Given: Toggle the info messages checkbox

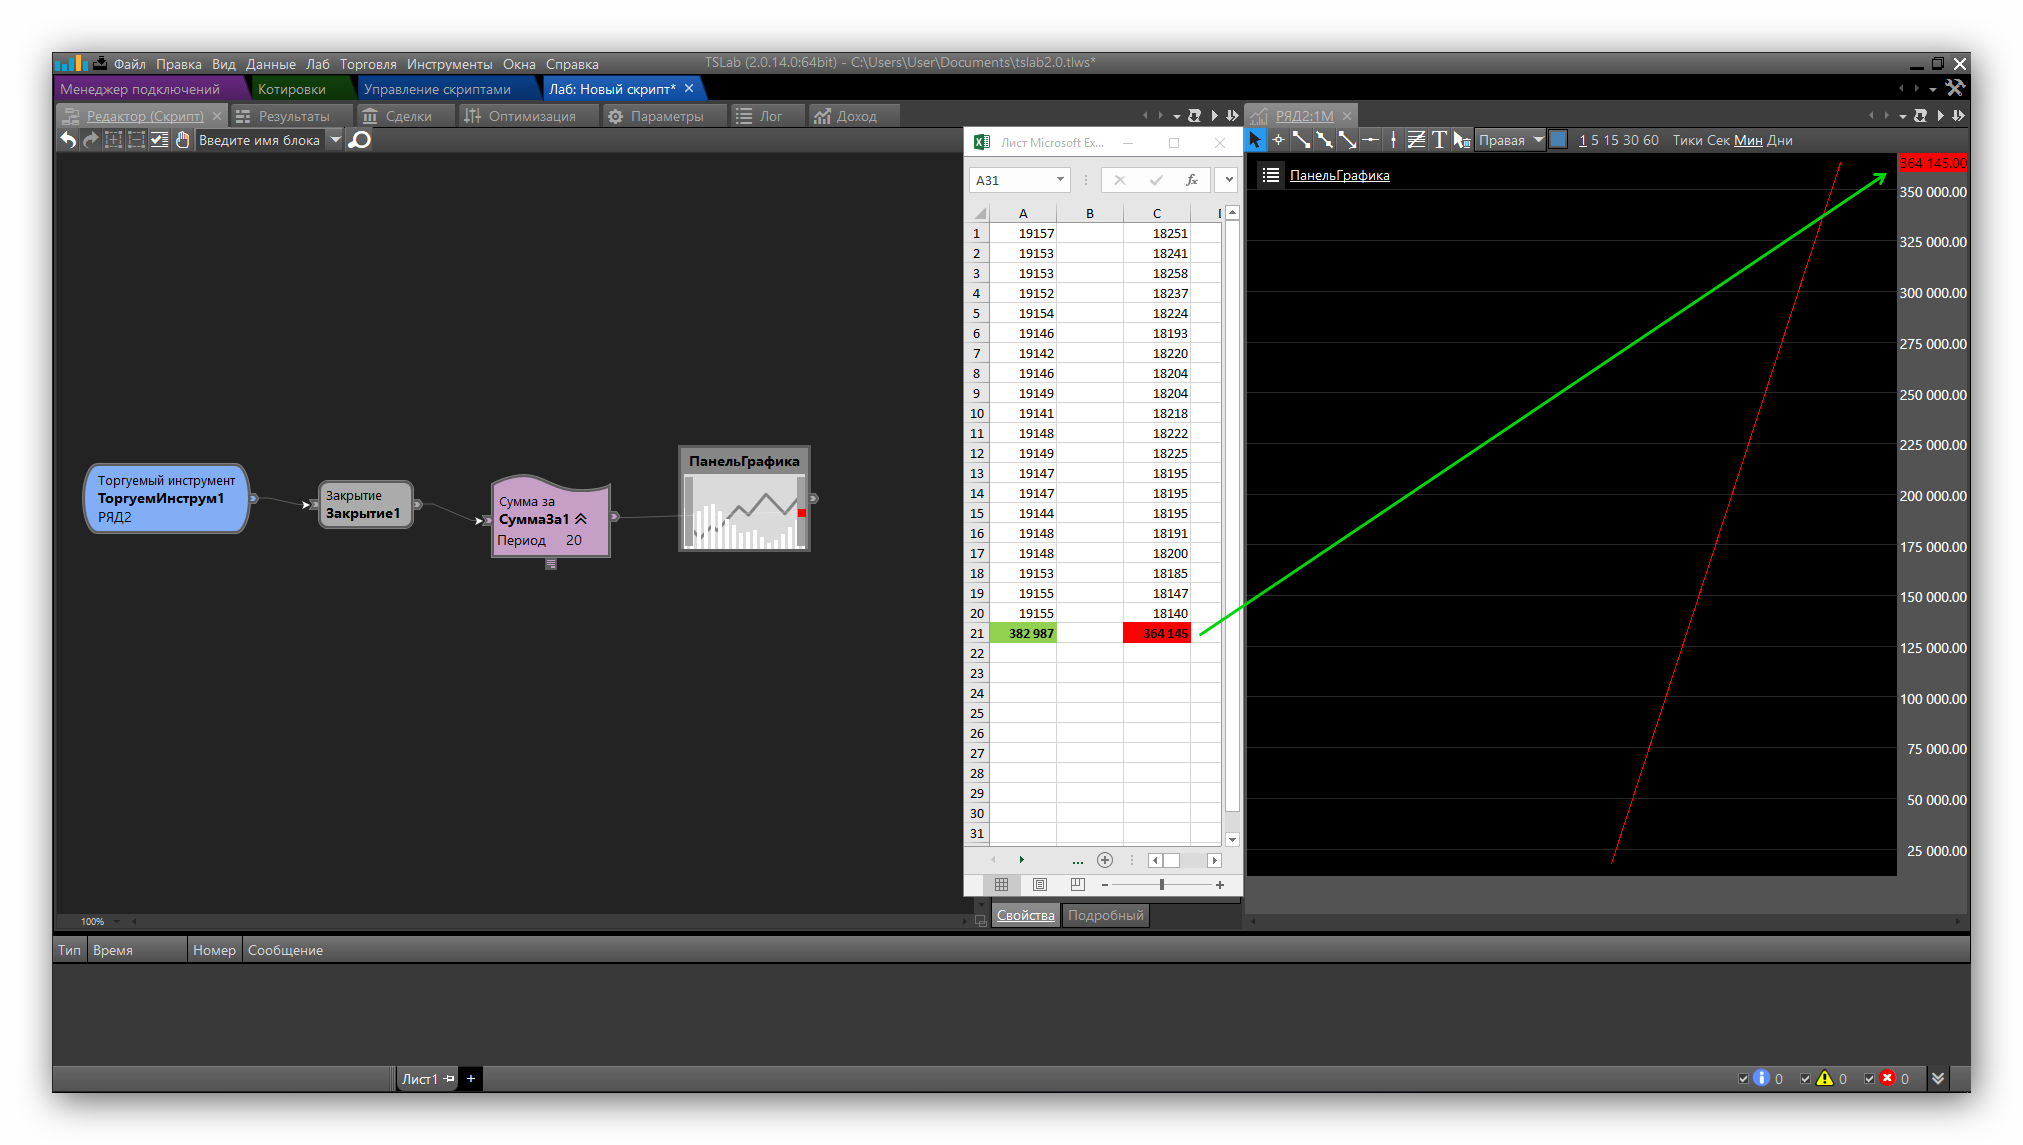Looking at the screenshot, I should pyautogui.click(x=1744, y=1078).
